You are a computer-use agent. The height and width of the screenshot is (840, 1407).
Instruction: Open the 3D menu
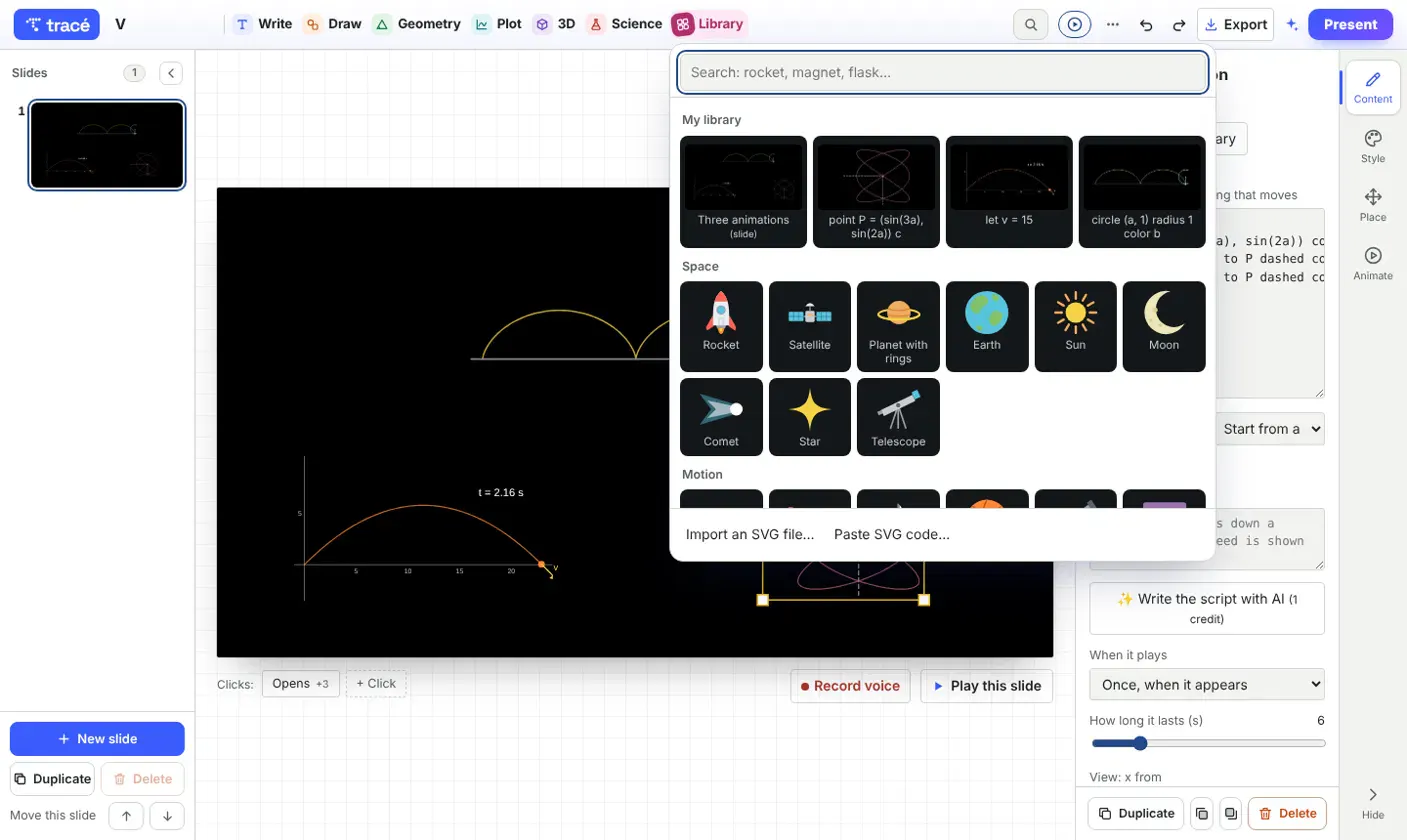[555, 24]
